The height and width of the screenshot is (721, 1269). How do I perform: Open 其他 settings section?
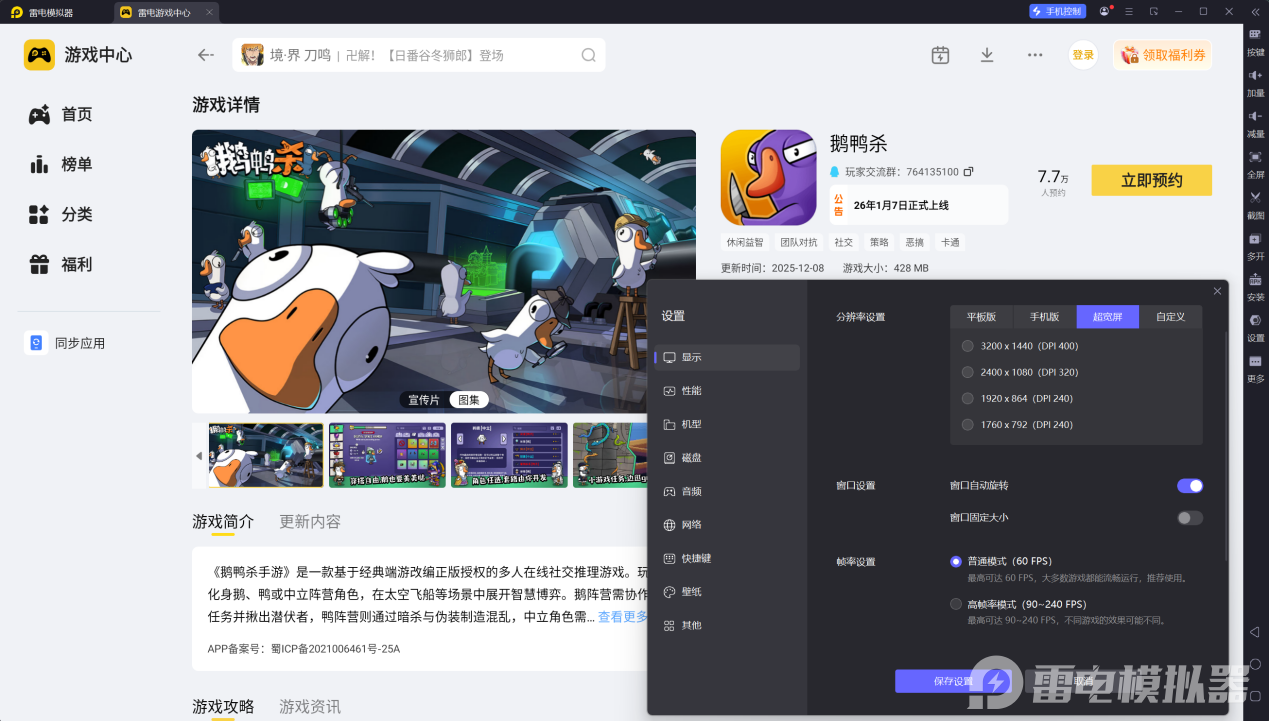point(728,625)
